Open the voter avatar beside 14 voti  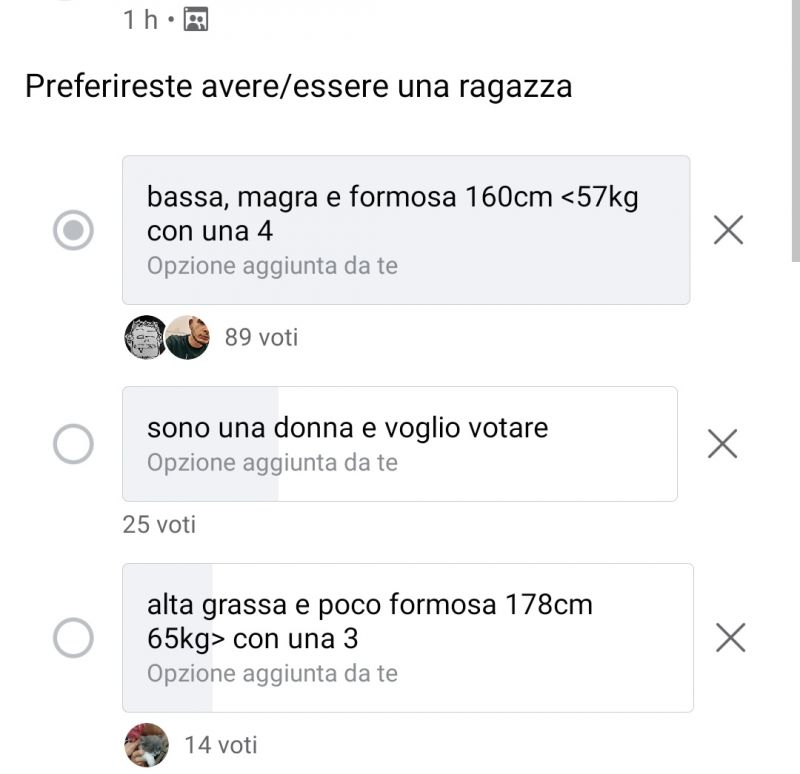pos(146,745)
